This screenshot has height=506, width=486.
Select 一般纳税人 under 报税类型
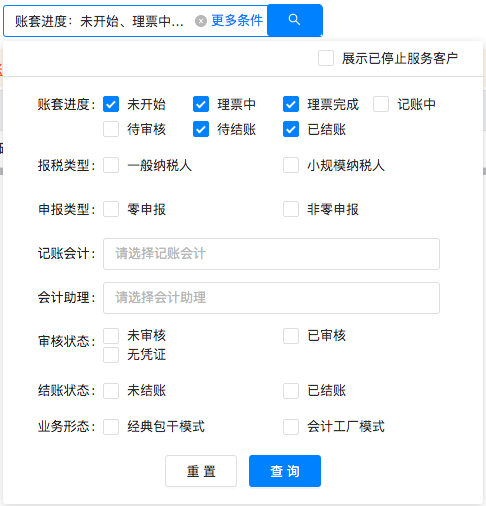click(x=111, y=165)
